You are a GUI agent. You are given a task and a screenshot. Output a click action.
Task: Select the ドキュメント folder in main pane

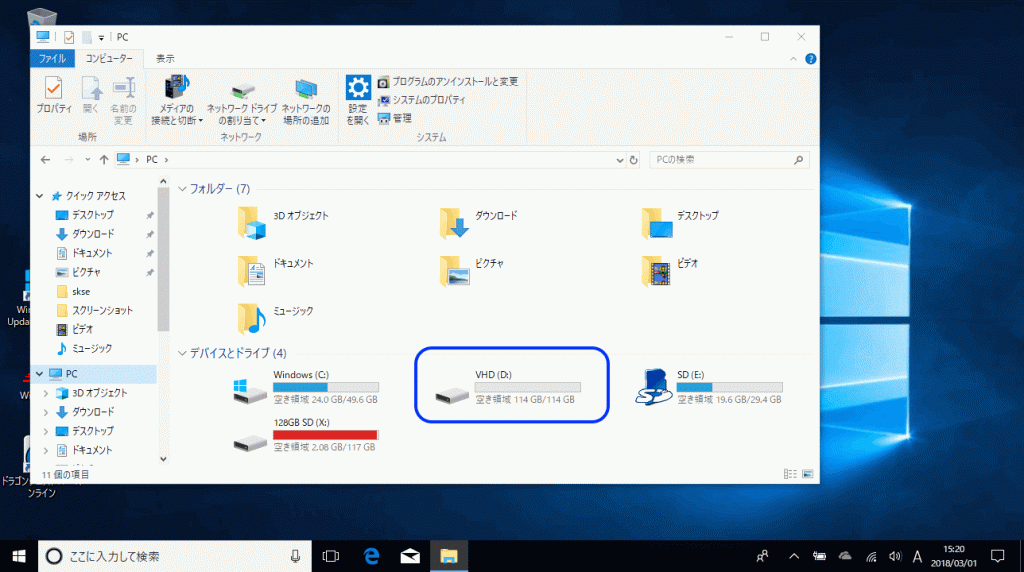coord(276,270)
